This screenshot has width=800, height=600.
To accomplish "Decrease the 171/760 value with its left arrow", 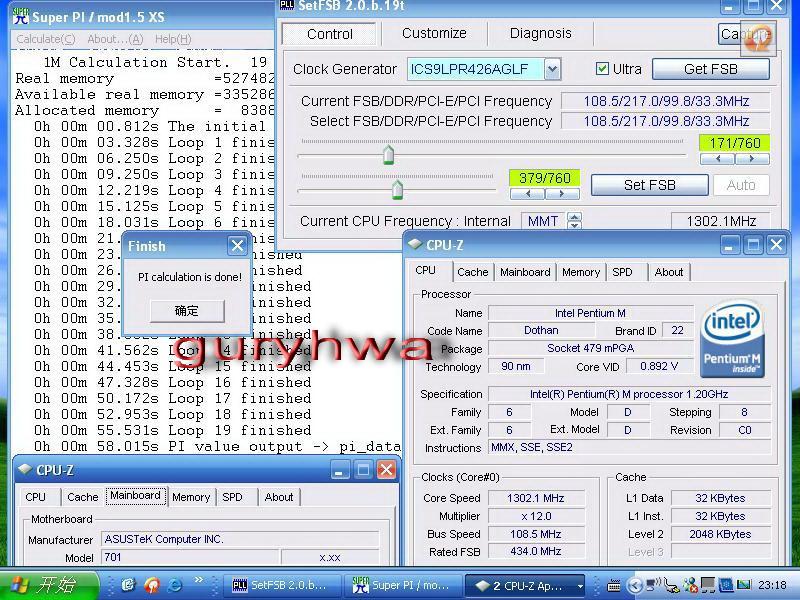I will point(717,159).
